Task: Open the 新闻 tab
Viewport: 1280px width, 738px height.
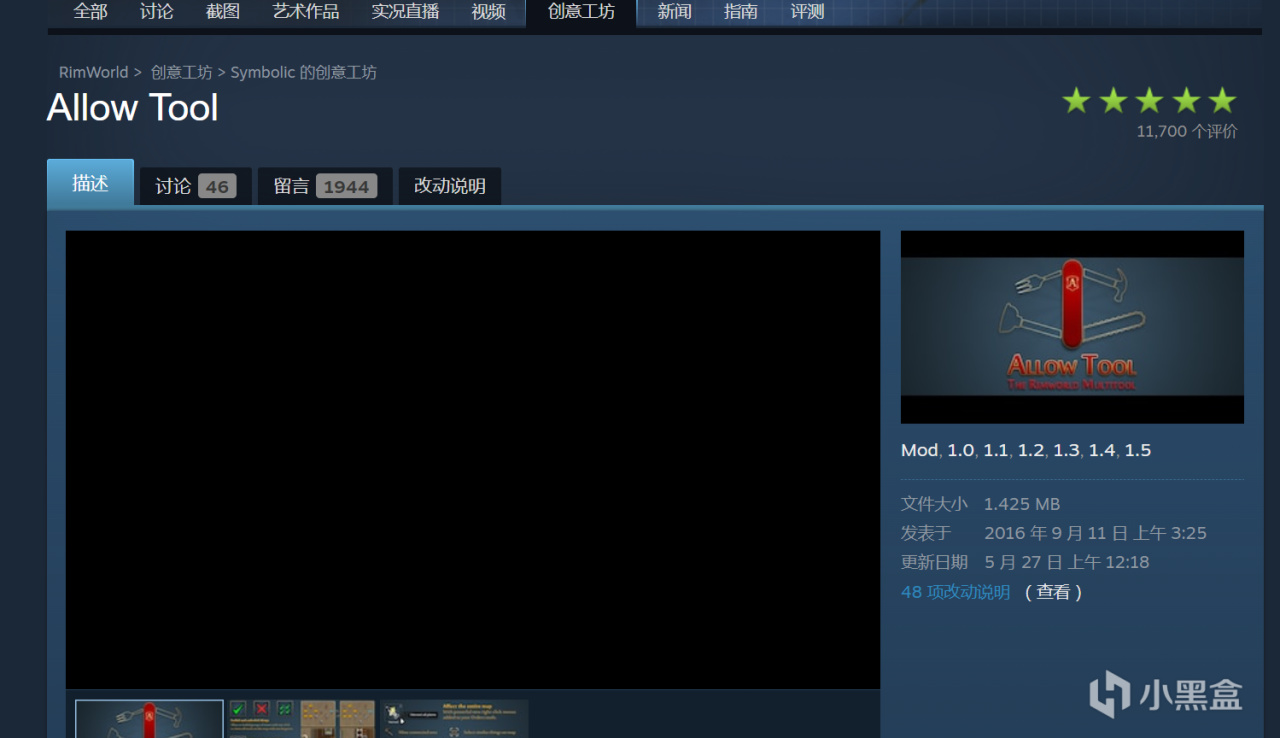Action: click(x=674, y=12)
